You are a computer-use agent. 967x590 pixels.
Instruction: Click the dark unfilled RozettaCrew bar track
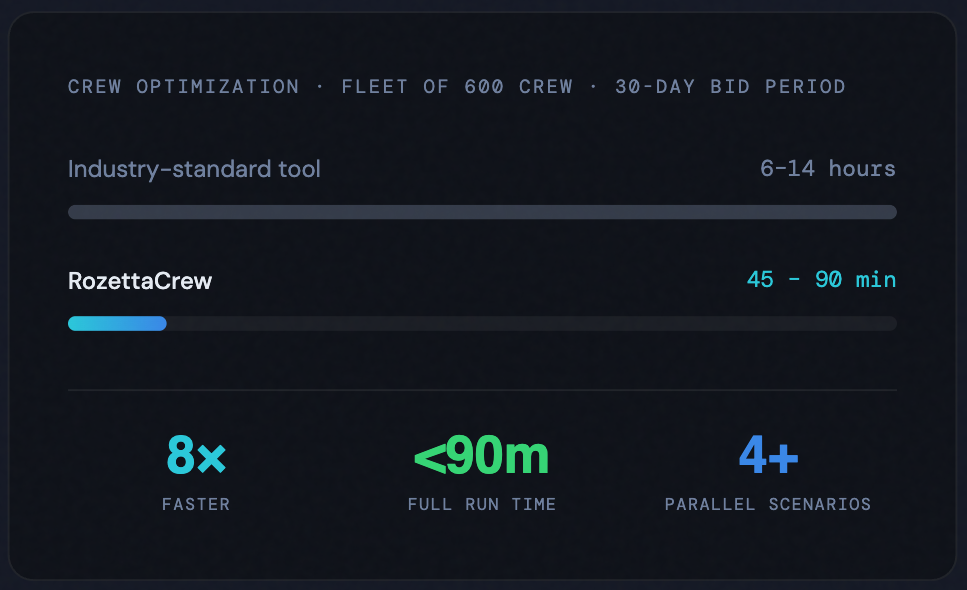point(530,323)
